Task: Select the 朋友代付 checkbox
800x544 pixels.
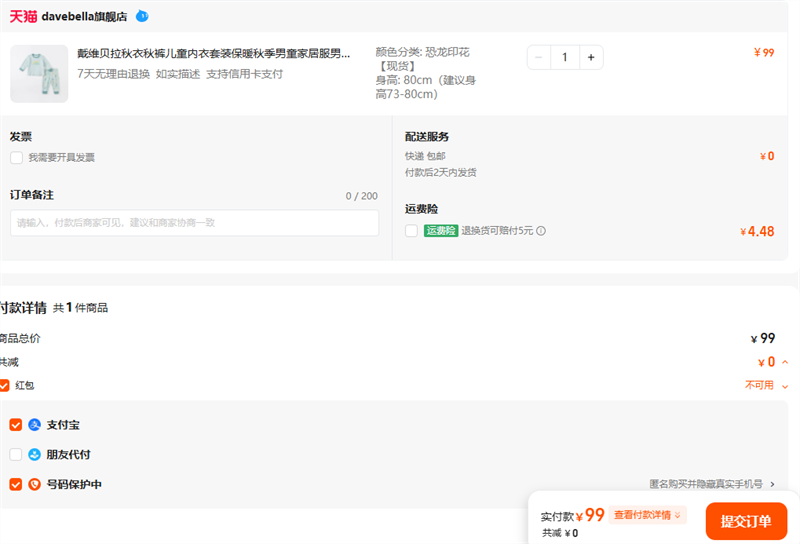Action: pyautogui.click(x=15, y=455)
